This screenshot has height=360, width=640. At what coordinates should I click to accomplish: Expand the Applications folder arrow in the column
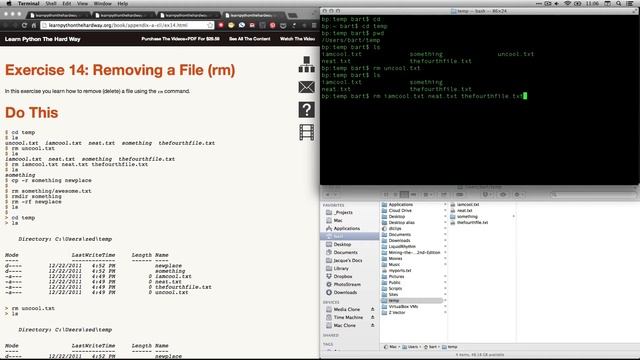[445, 204]
